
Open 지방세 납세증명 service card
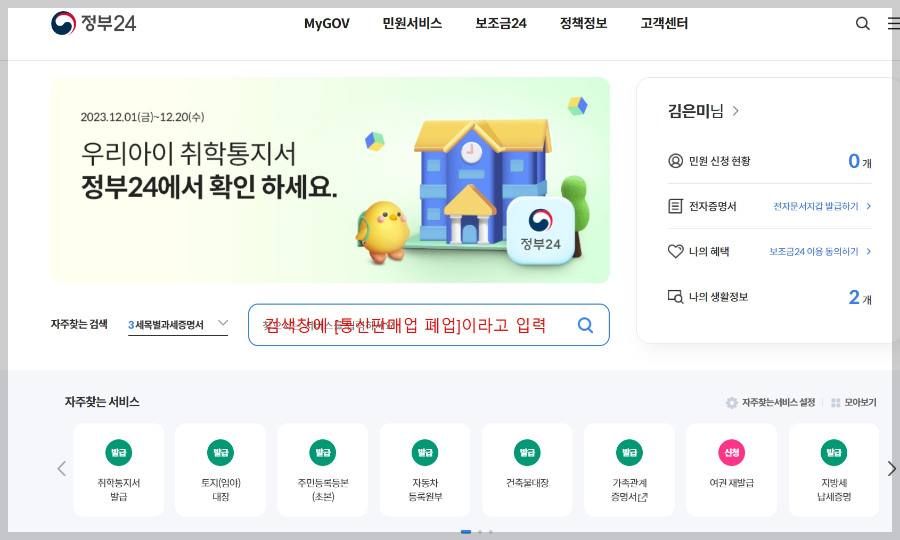click(833, 469)
